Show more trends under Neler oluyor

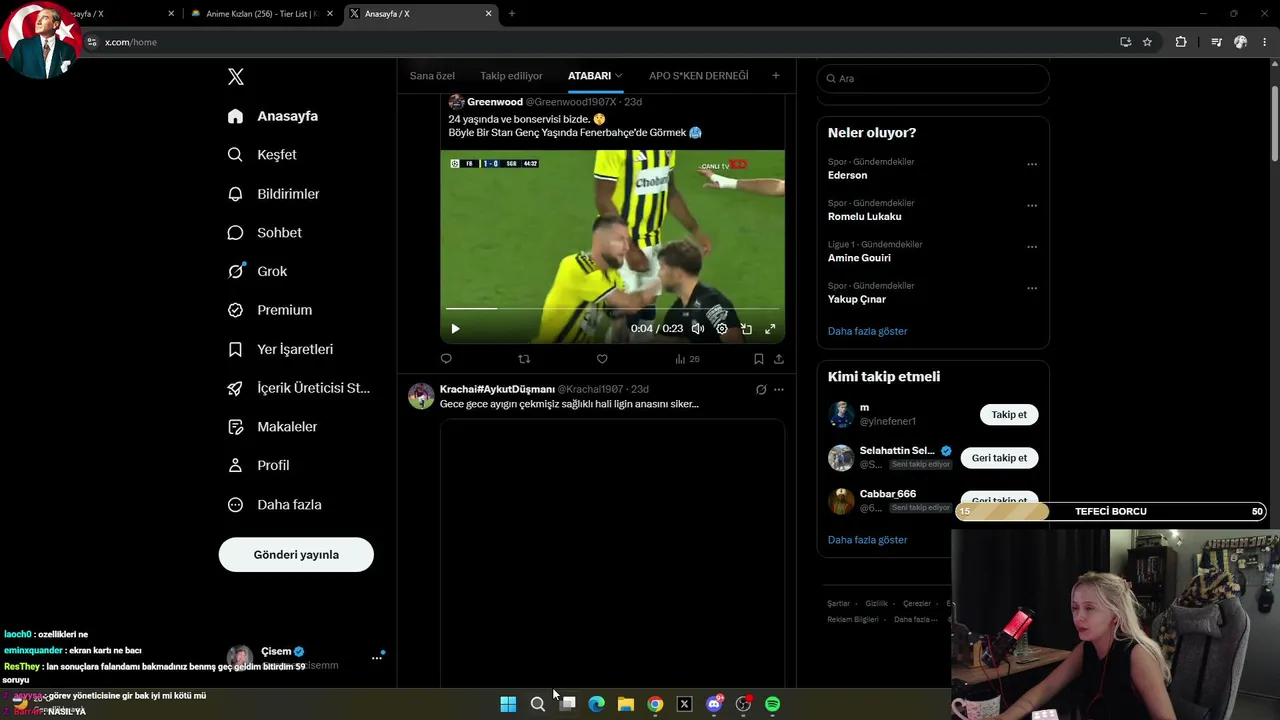(867, 331)
